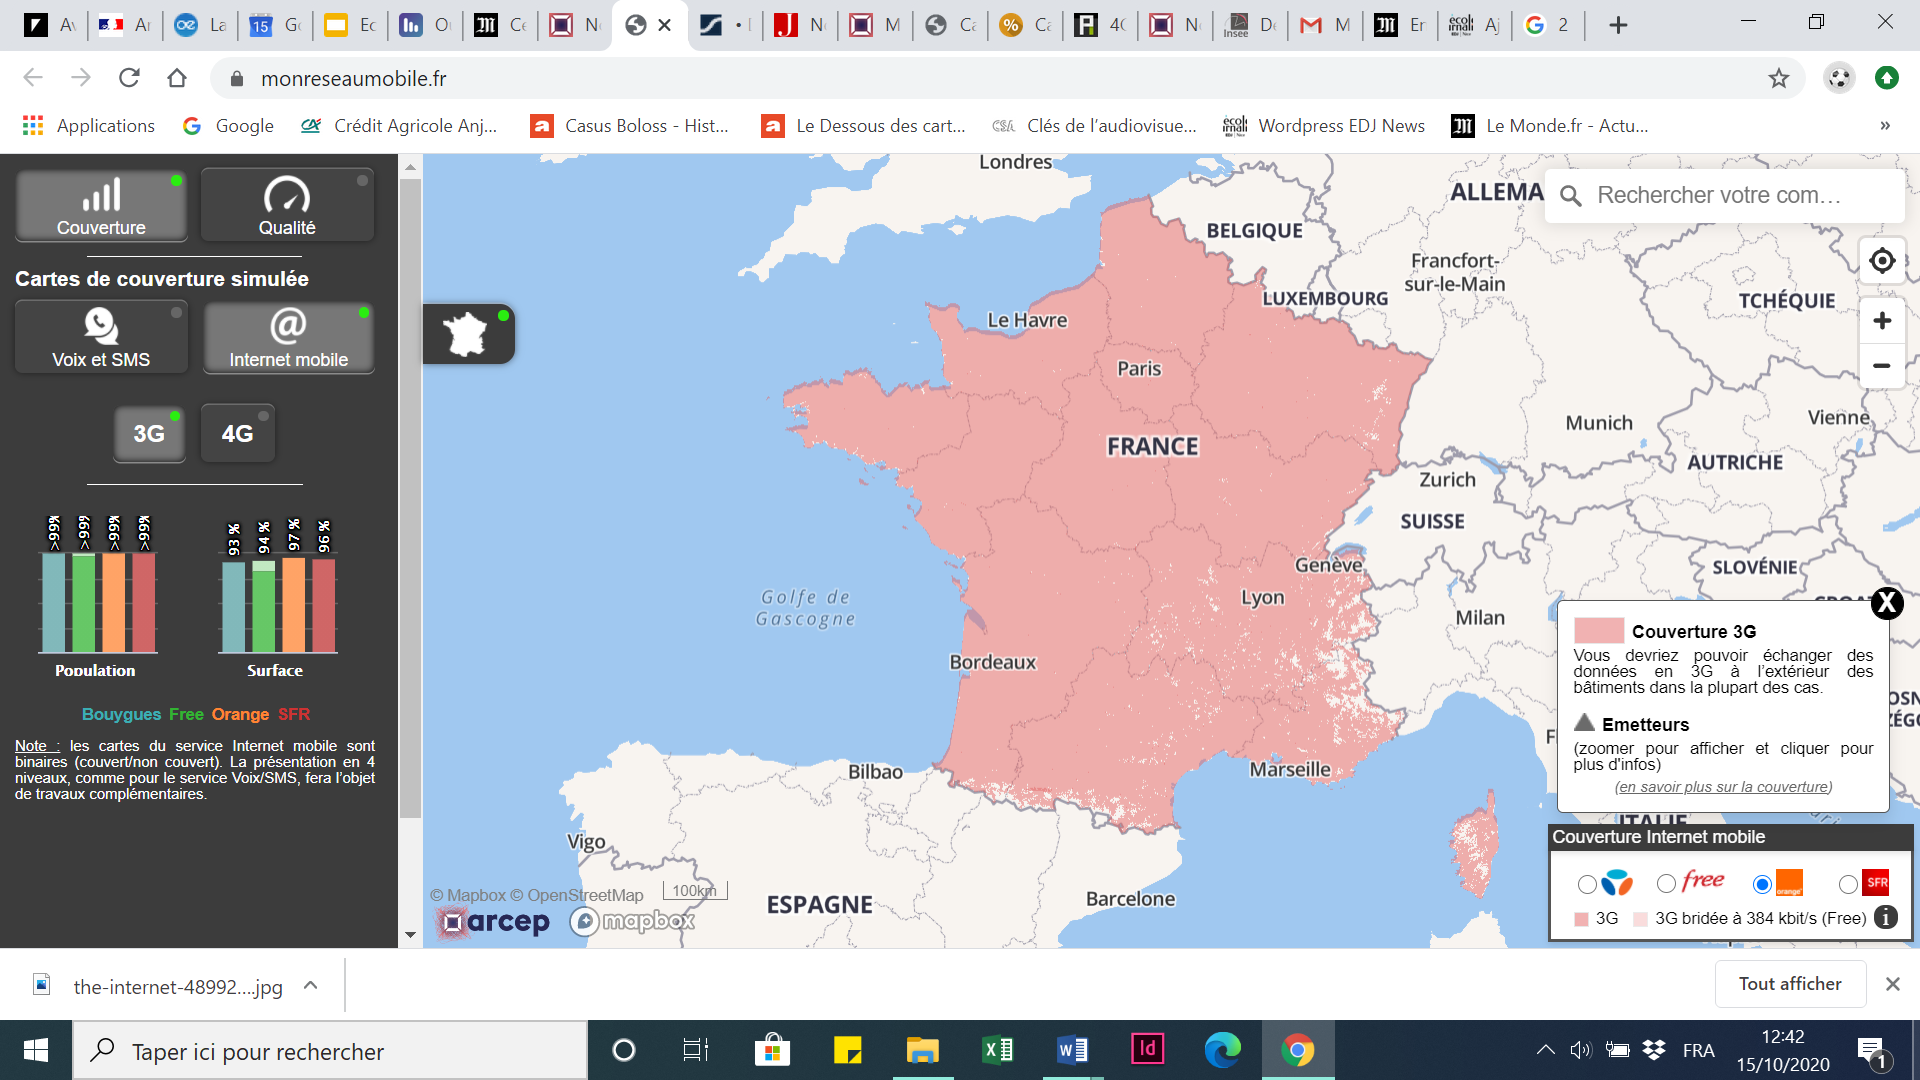This screenshot has width=1920, height=1080.
Task: Expand download options for the-internet jpg file
Action: click(x=311, y=986)
